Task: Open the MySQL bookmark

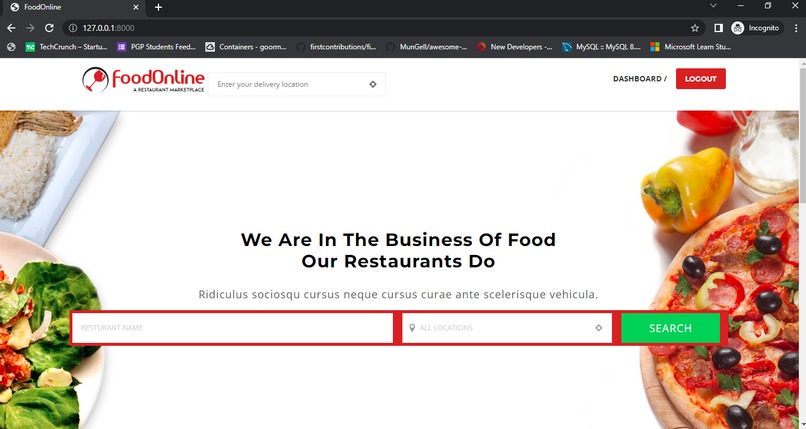Action: (x=601, y=47)
